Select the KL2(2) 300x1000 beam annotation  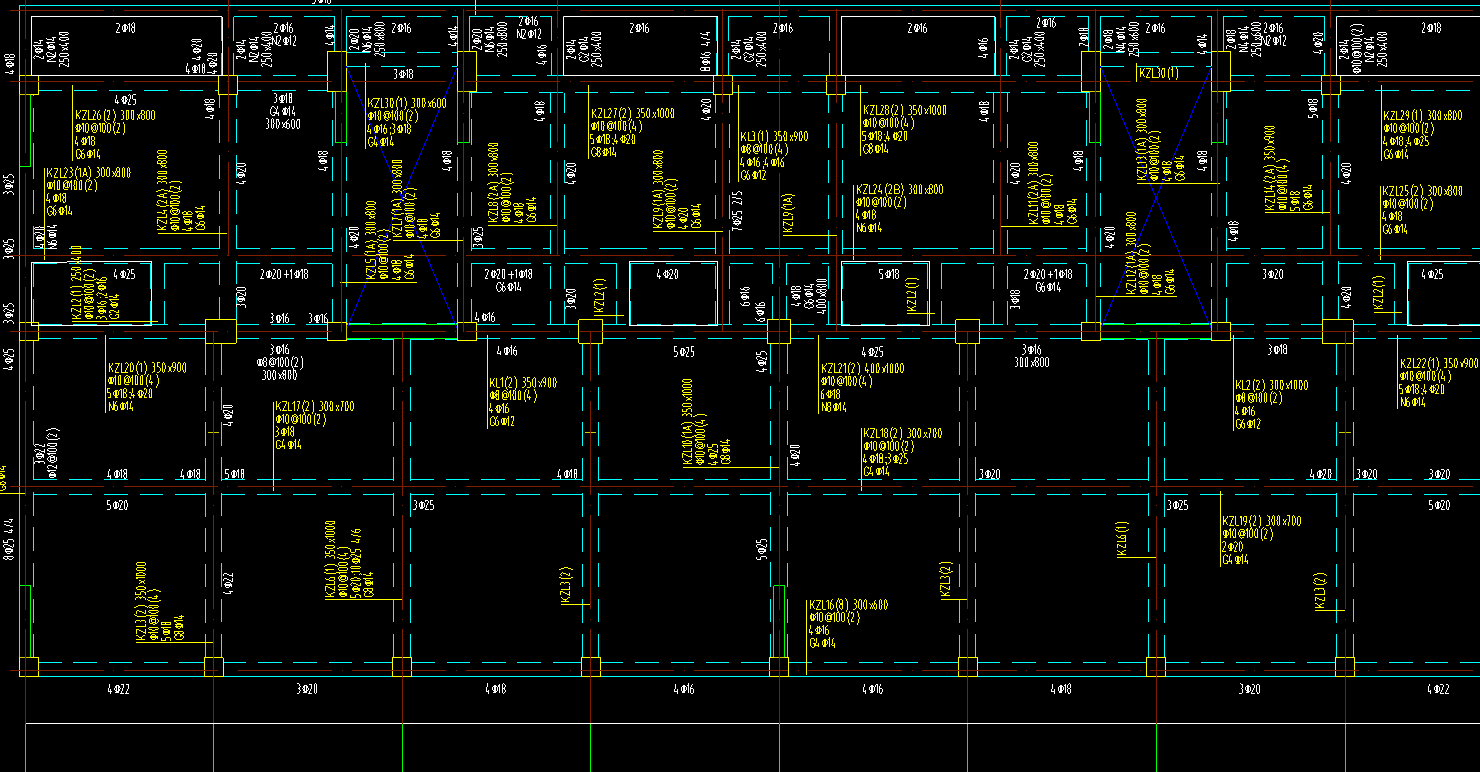1272,385
